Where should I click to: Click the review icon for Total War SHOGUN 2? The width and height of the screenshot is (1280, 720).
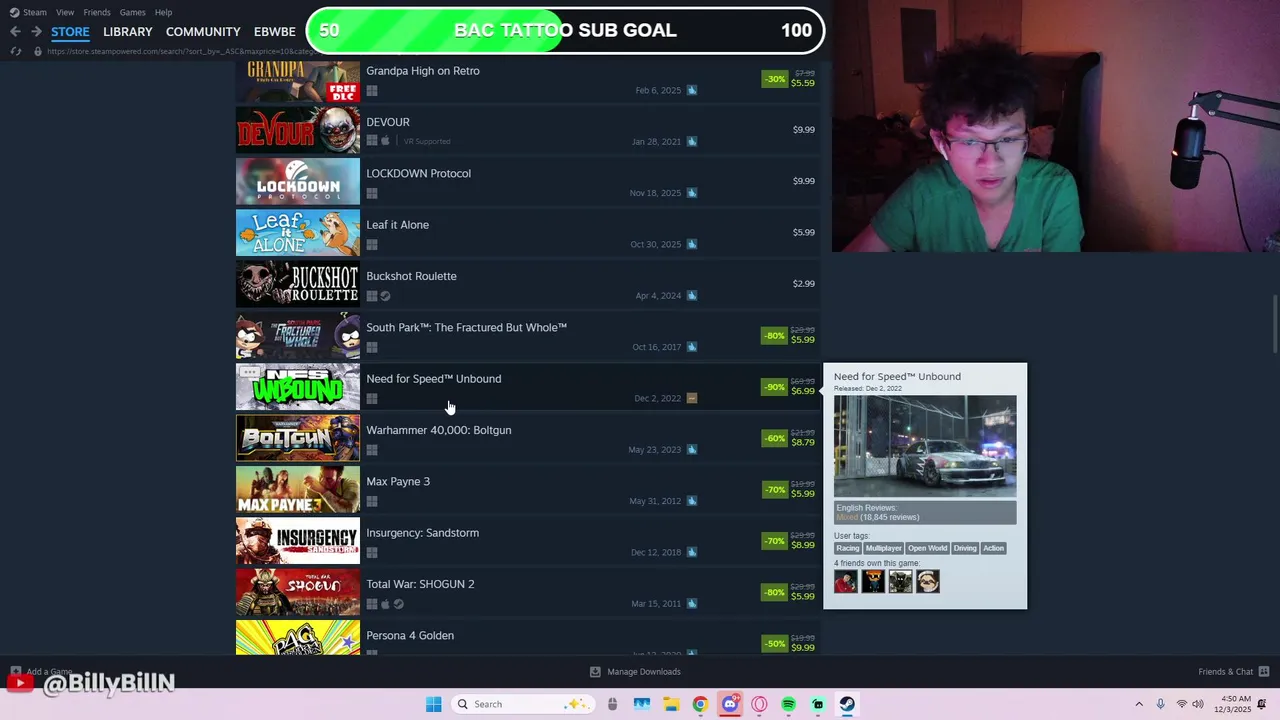tap(692, 604)
